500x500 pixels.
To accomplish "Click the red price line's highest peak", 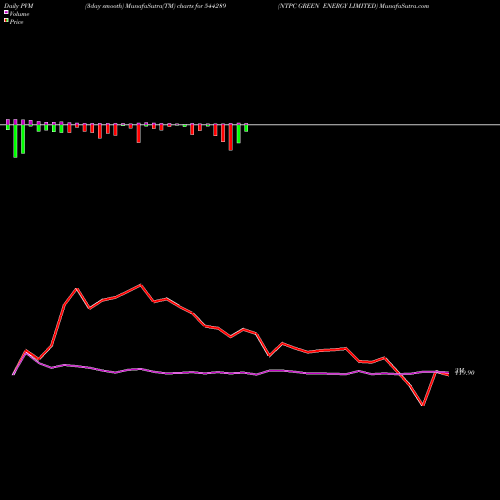I will [x=141, y=285].
